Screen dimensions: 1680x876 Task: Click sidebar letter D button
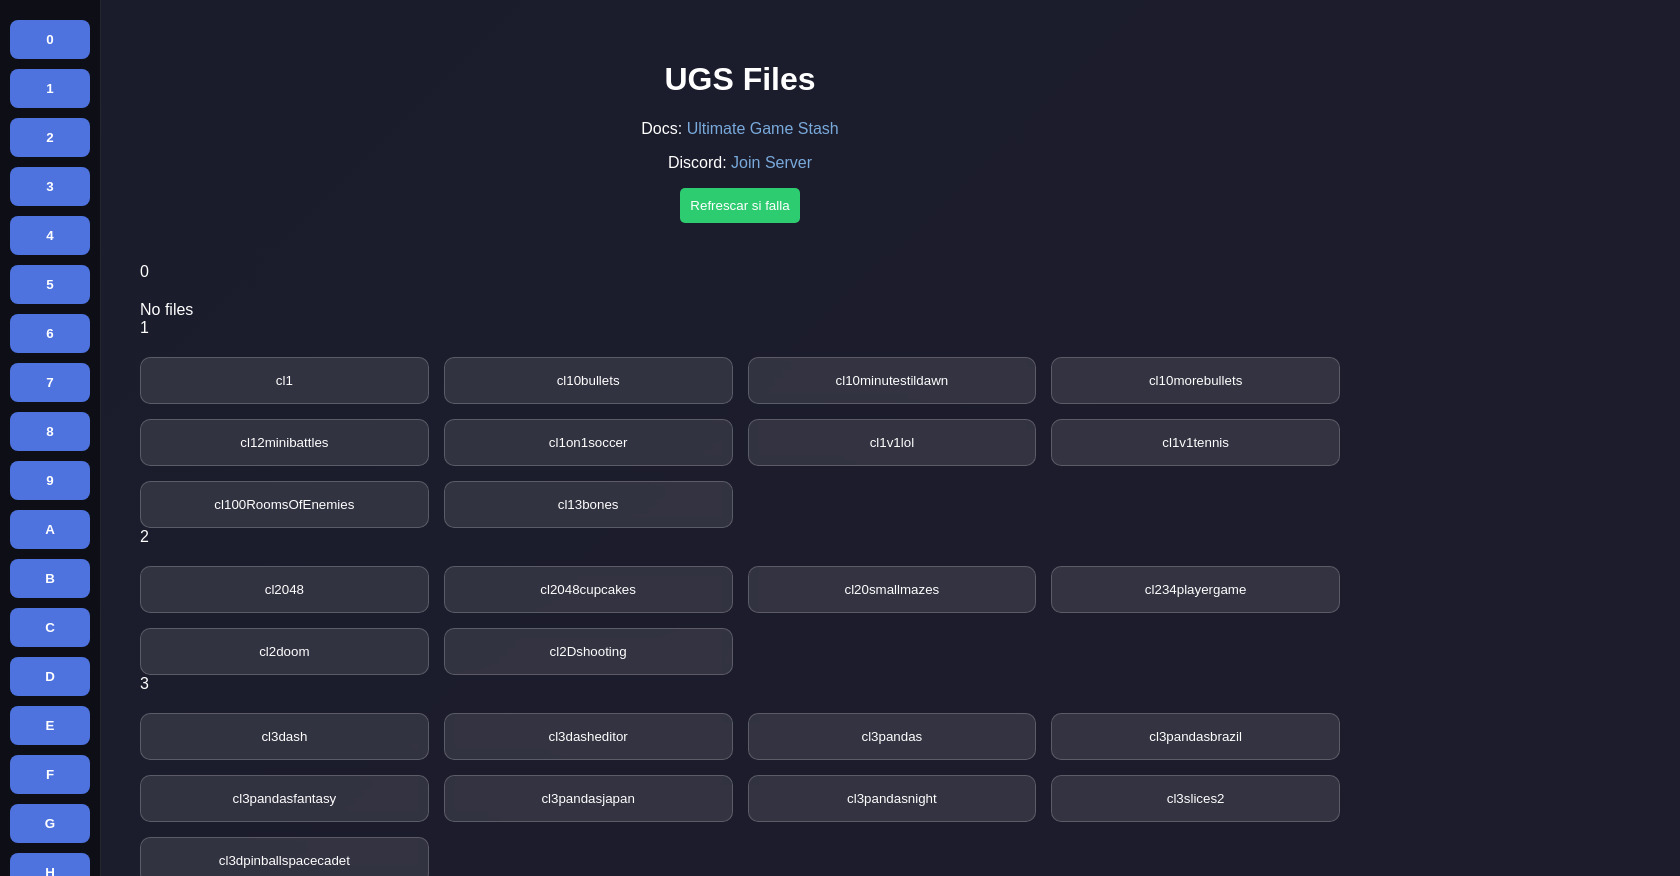pos(50,677)
